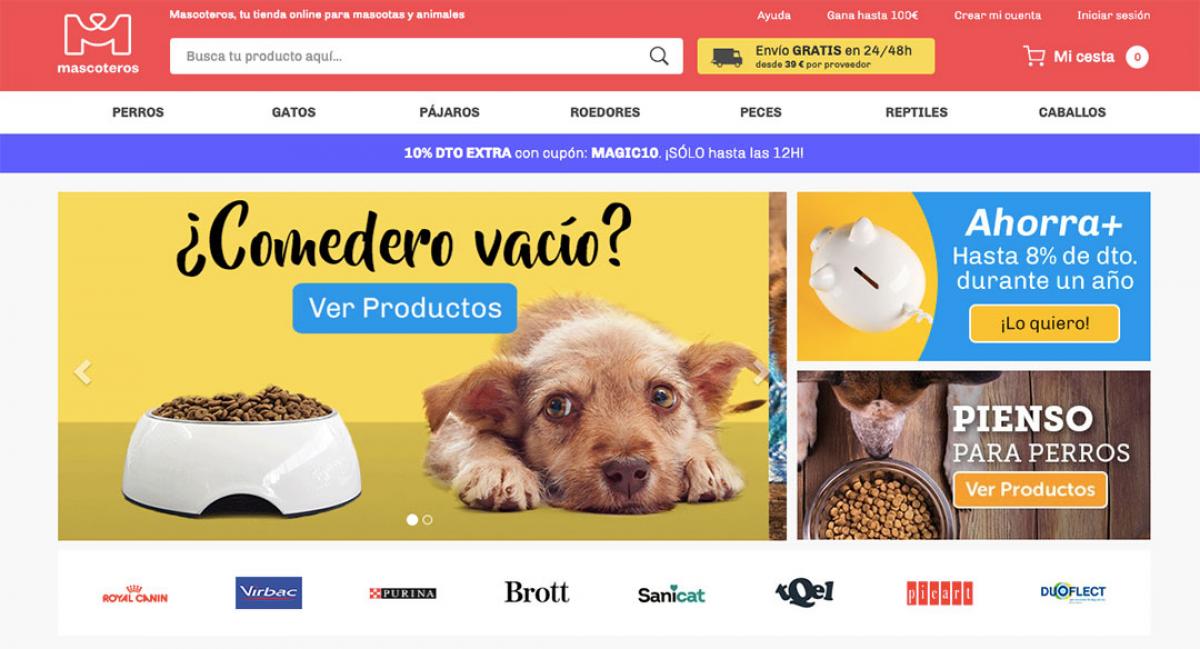This screenshot has width=1200, height=649.
Task: Advance to next banner slide arrow
Action: click(761, 372)
